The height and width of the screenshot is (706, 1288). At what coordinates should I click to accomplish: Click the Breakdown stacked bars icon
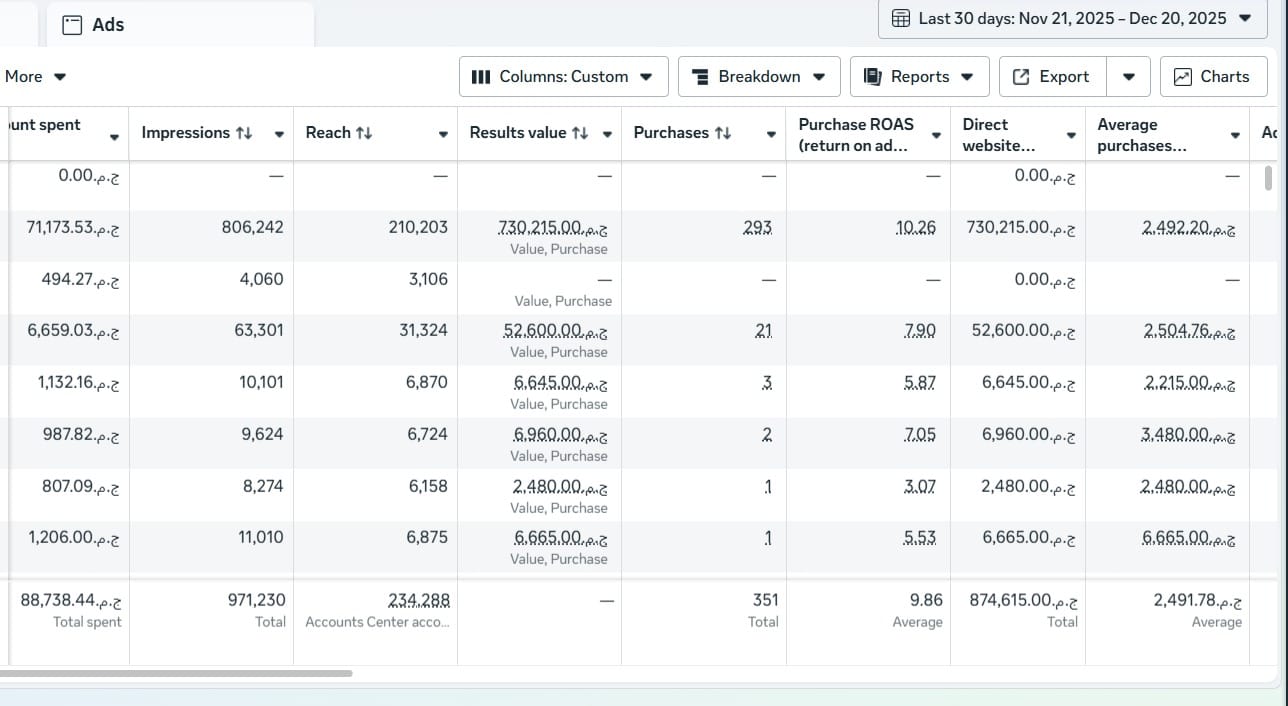tap(700, 77)
